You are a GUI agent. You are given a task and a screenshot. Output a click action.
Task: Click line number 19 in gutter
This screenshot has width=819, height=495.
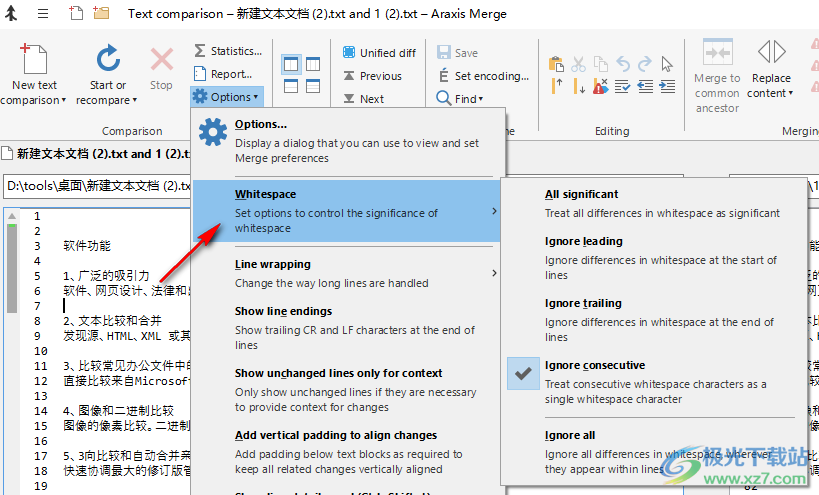coord(40,486)
